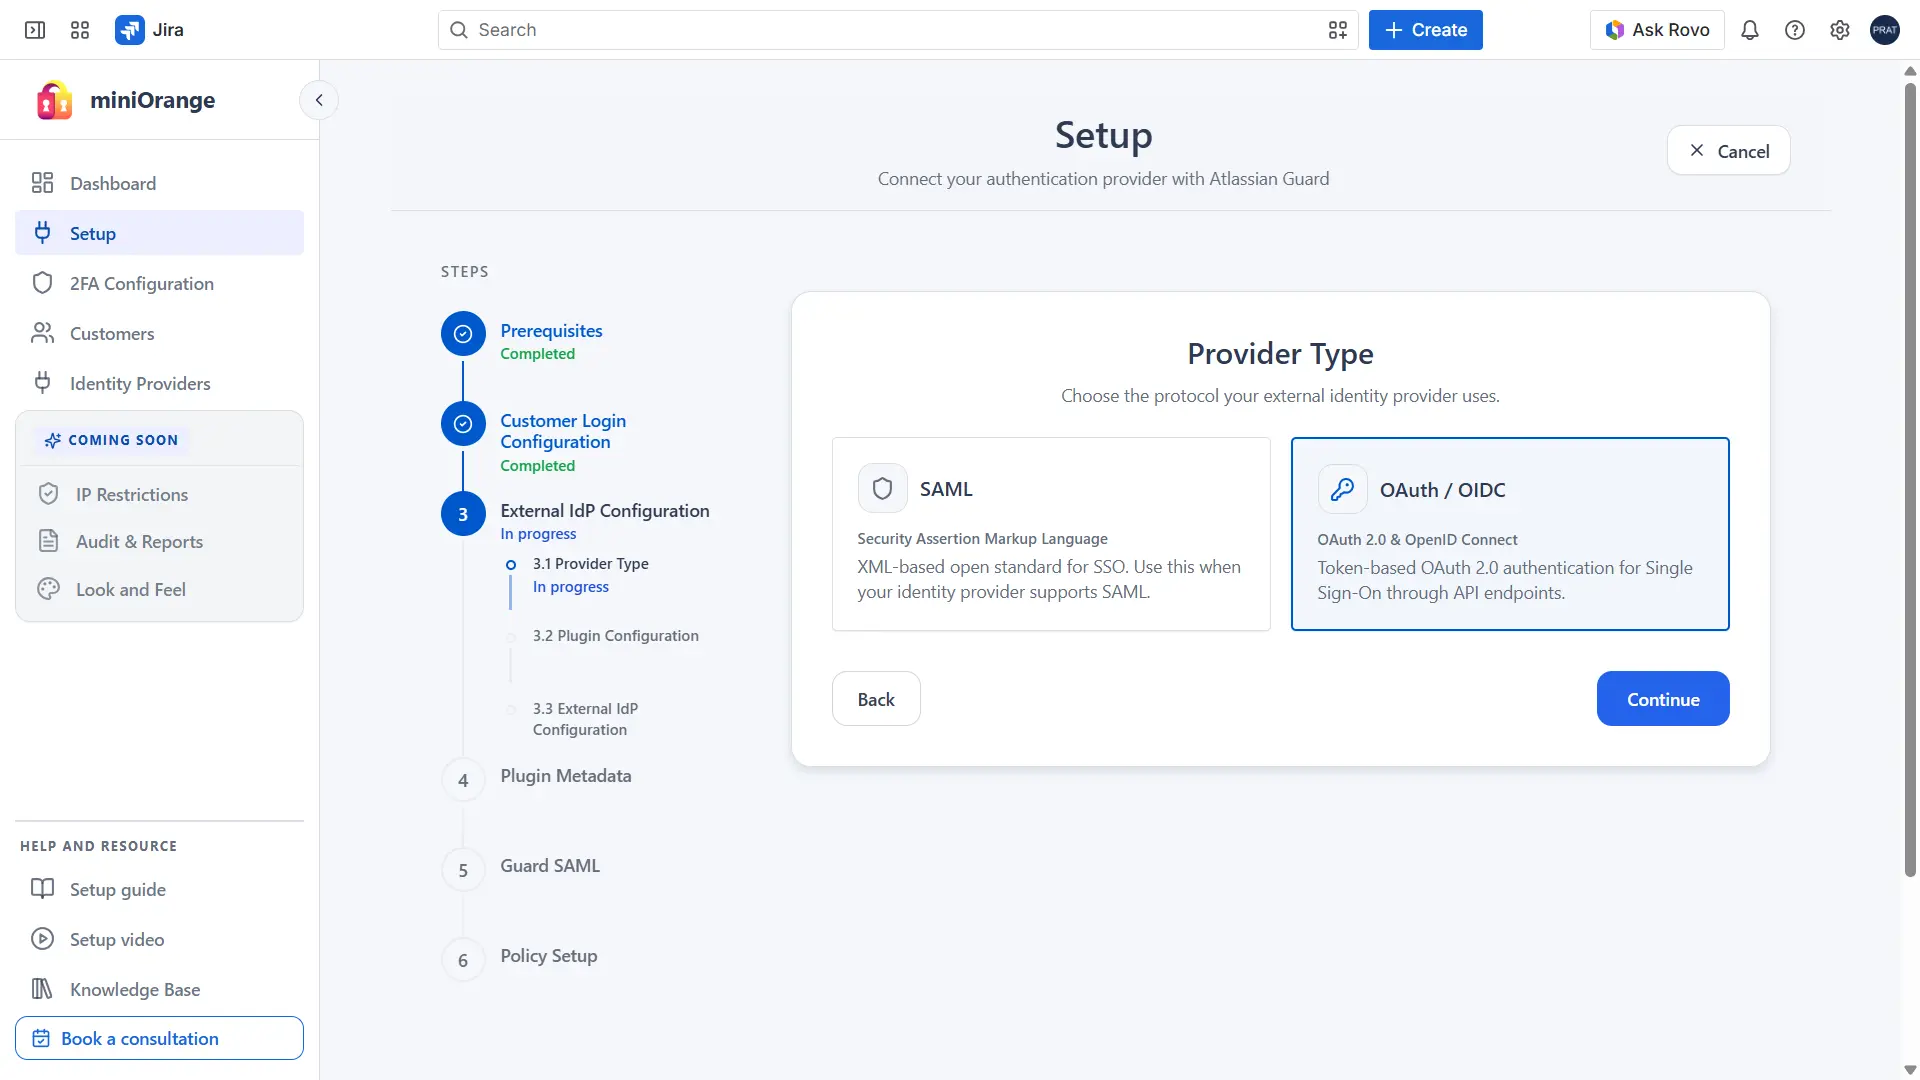Open the settings gear icon
Viewport: 1920px width, 1080px height.
pyautogui.click(x=1840, y=30)
